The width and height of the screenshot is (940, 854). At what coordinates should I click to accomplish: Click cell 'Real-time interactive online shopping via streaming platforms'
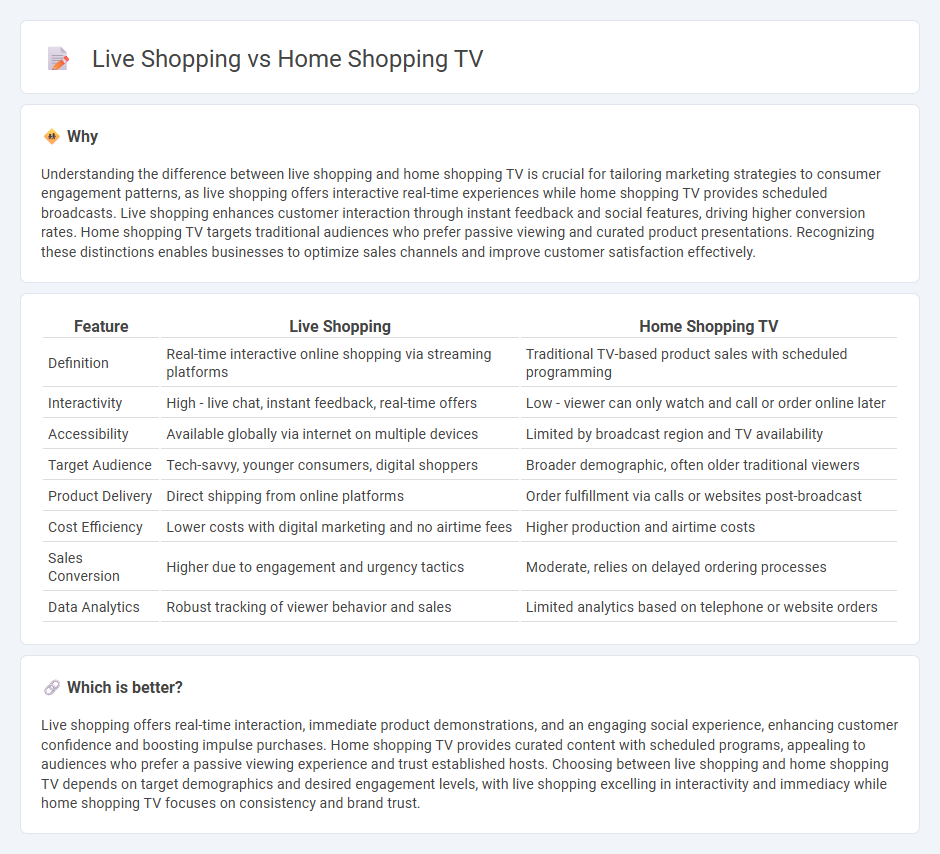pos(340,363)
